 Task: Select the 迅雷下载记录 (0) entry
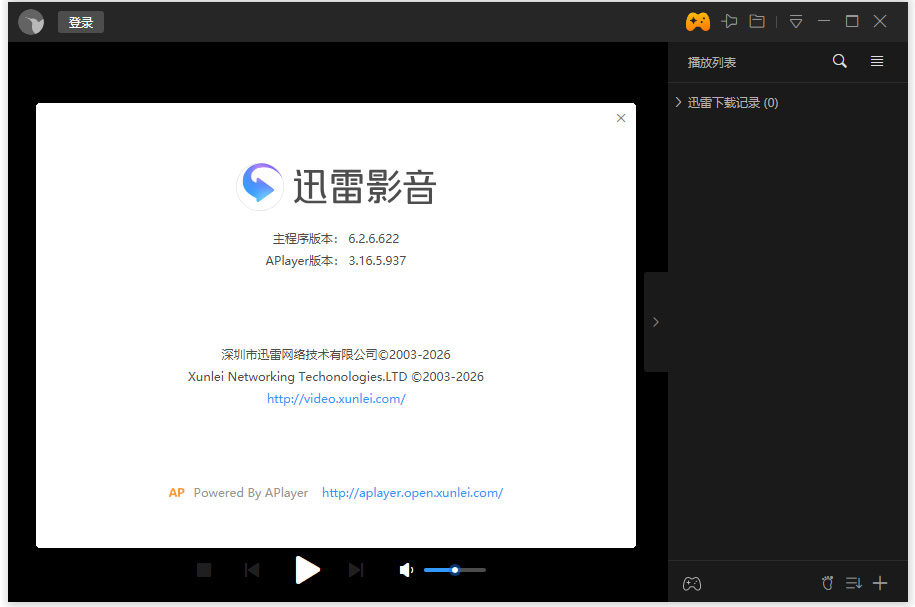(x=735, y=102)
